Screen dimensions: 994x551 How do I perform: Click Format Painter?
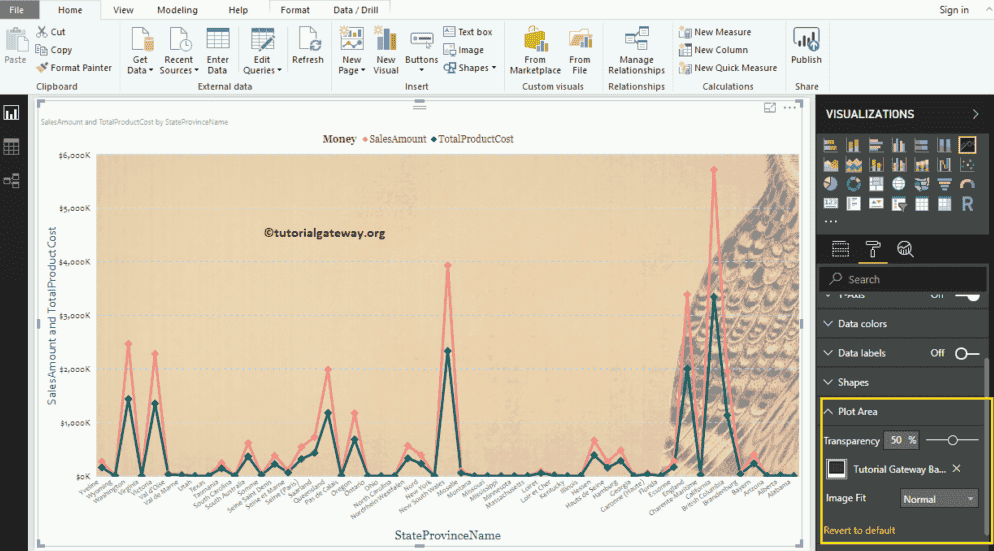[74, 68]
